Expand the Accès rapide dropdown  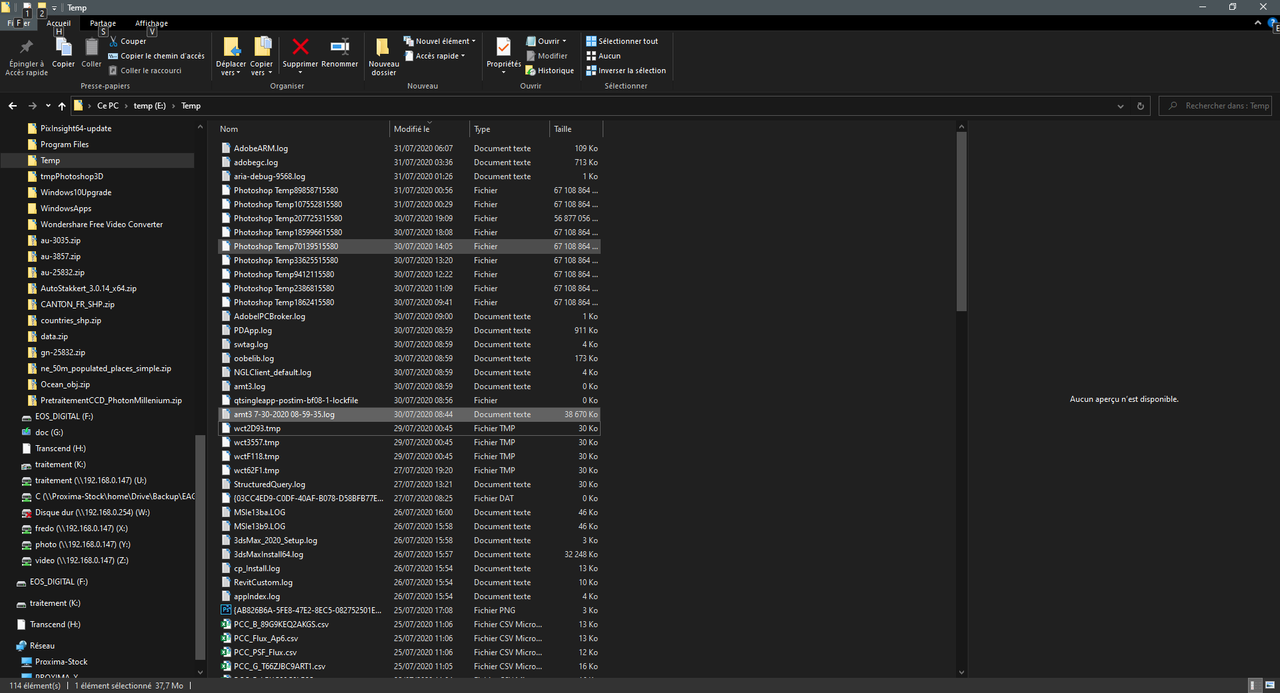[x=435, y=56]
